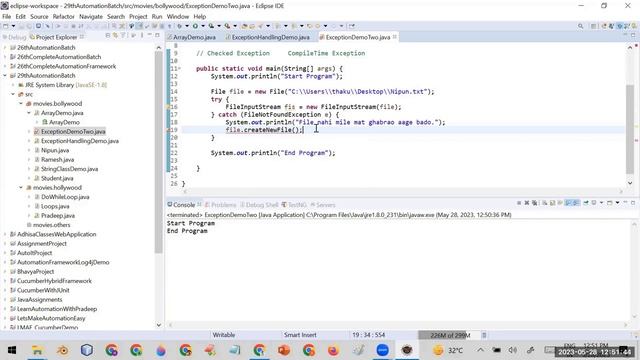Select DoWhileLoop.java in the tree
640x360 pixels.
(61, 197)
